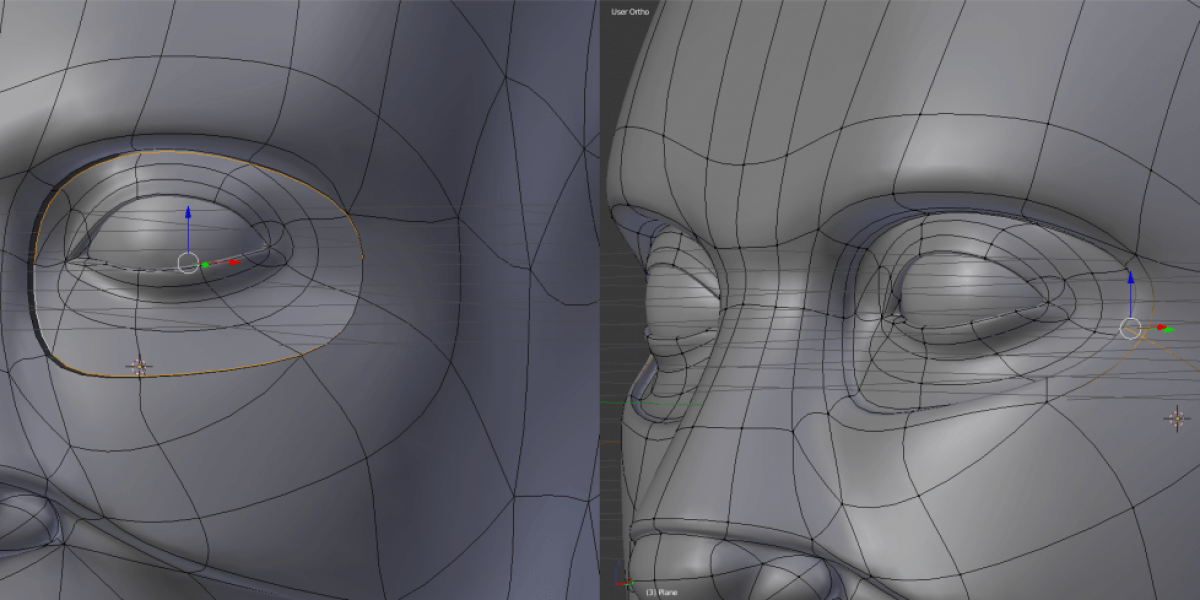Click the 3D cursor in the left viewport

click(139, 366)
